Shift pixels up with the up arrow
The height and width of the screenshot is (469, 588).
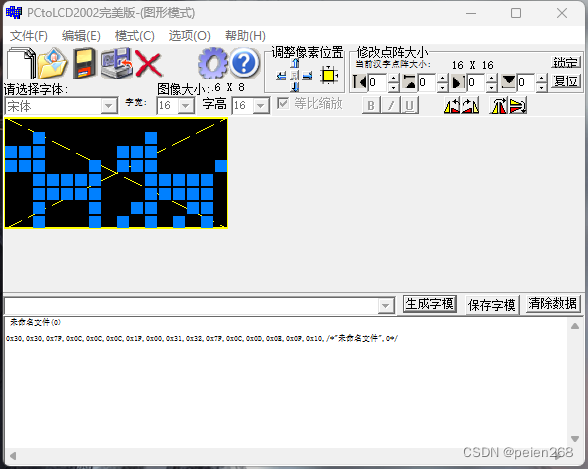pos(295,64)
